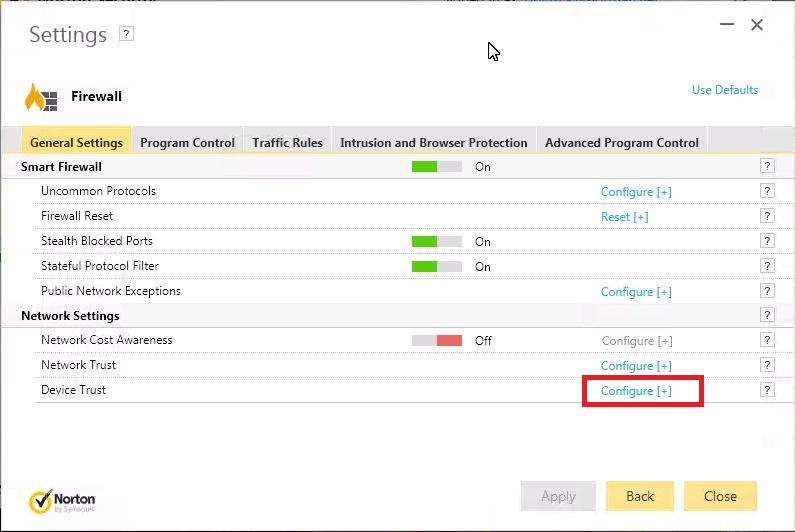Open help for the Uncommon Protocols row
The image size is (795, 532).
(x=767, y=191)
